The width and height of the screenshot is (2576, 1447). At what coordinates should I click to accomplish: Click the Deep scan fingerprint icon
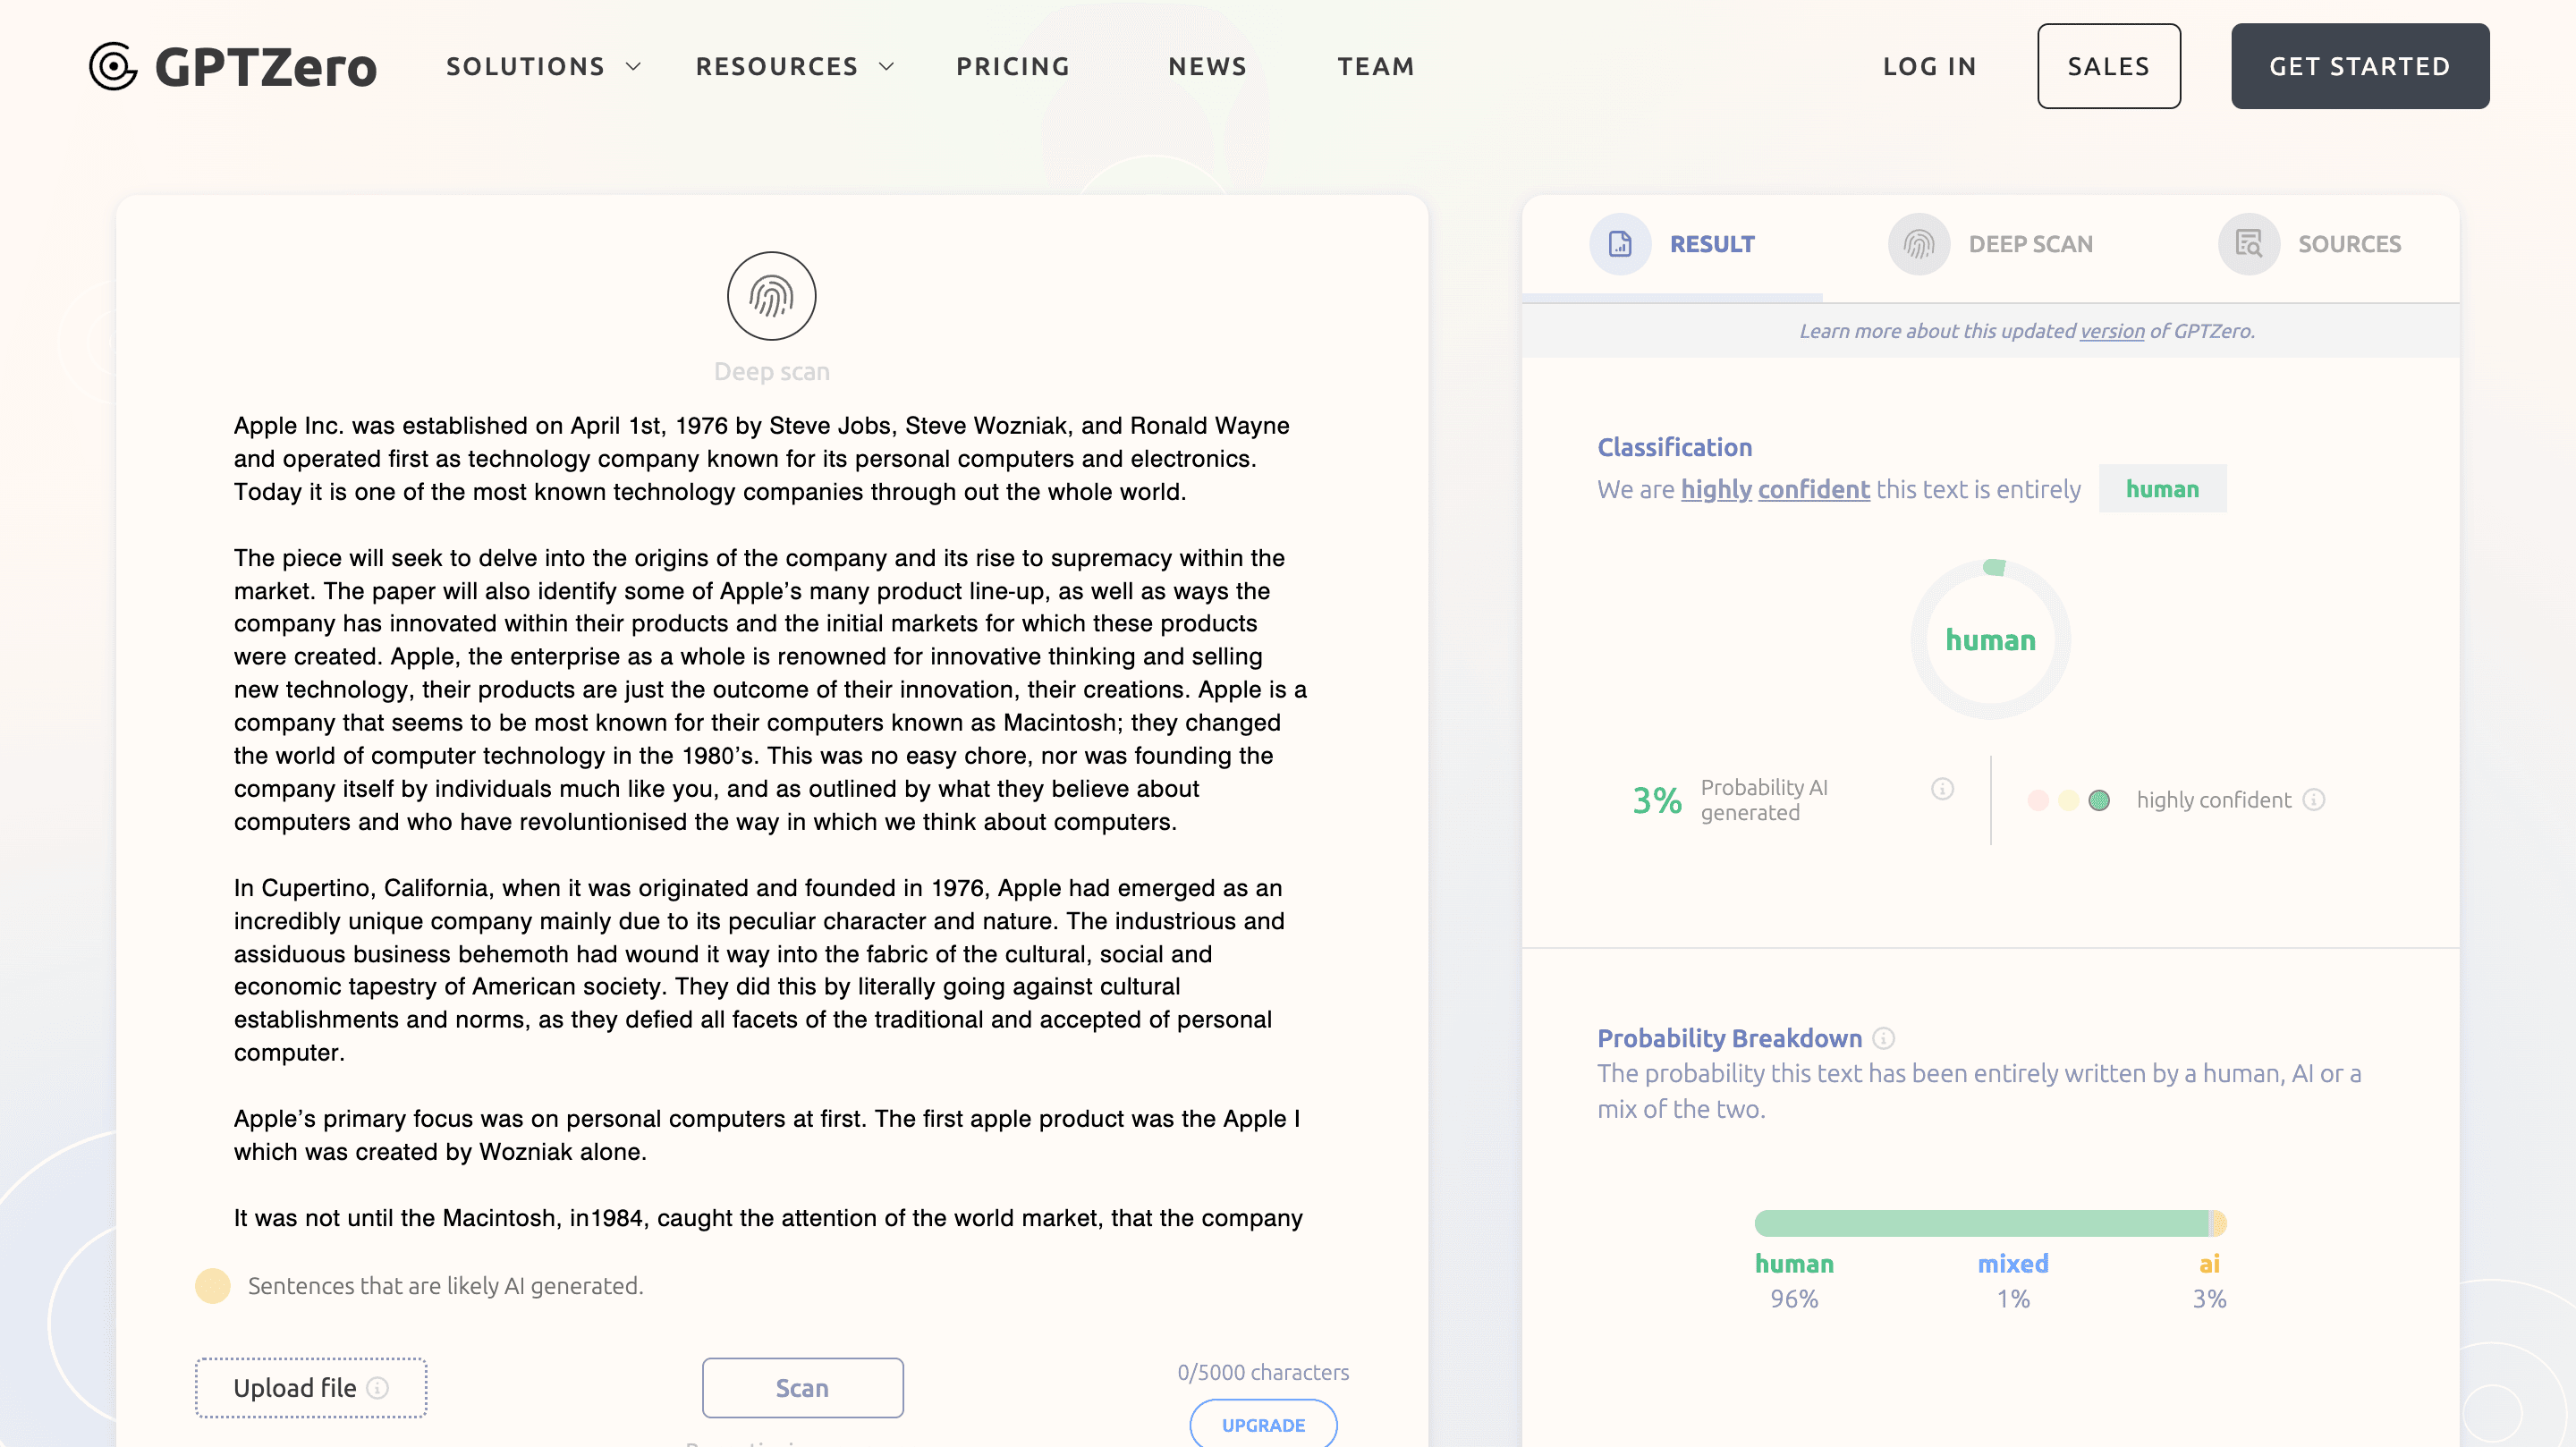(x=771, y=296)
